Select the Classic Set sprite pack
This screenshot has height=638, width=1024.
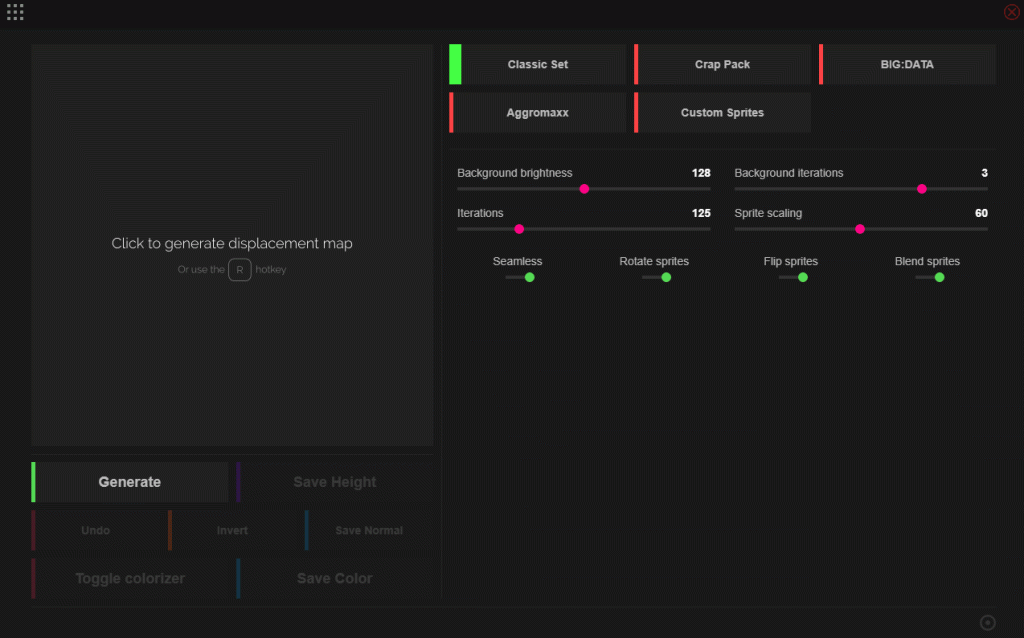537,64
